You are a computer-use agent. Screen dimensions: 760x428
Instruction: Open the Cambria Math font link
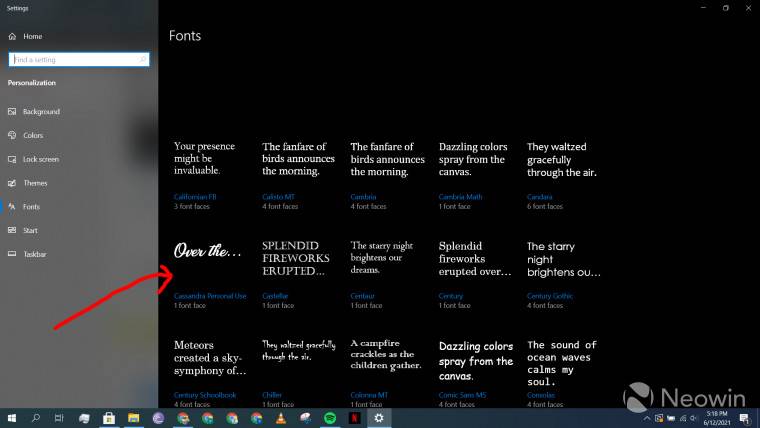click(x=460, y=197)
